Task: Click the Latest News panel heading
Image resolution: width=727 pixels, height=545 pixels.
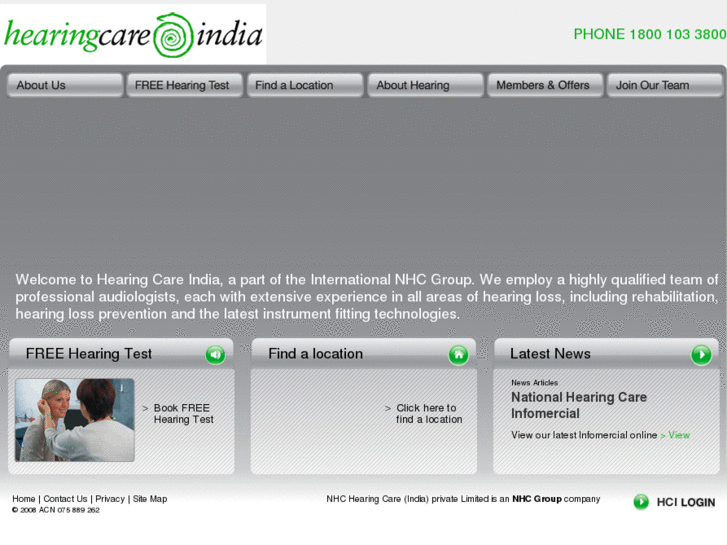Action: click(x=550, y=354)
